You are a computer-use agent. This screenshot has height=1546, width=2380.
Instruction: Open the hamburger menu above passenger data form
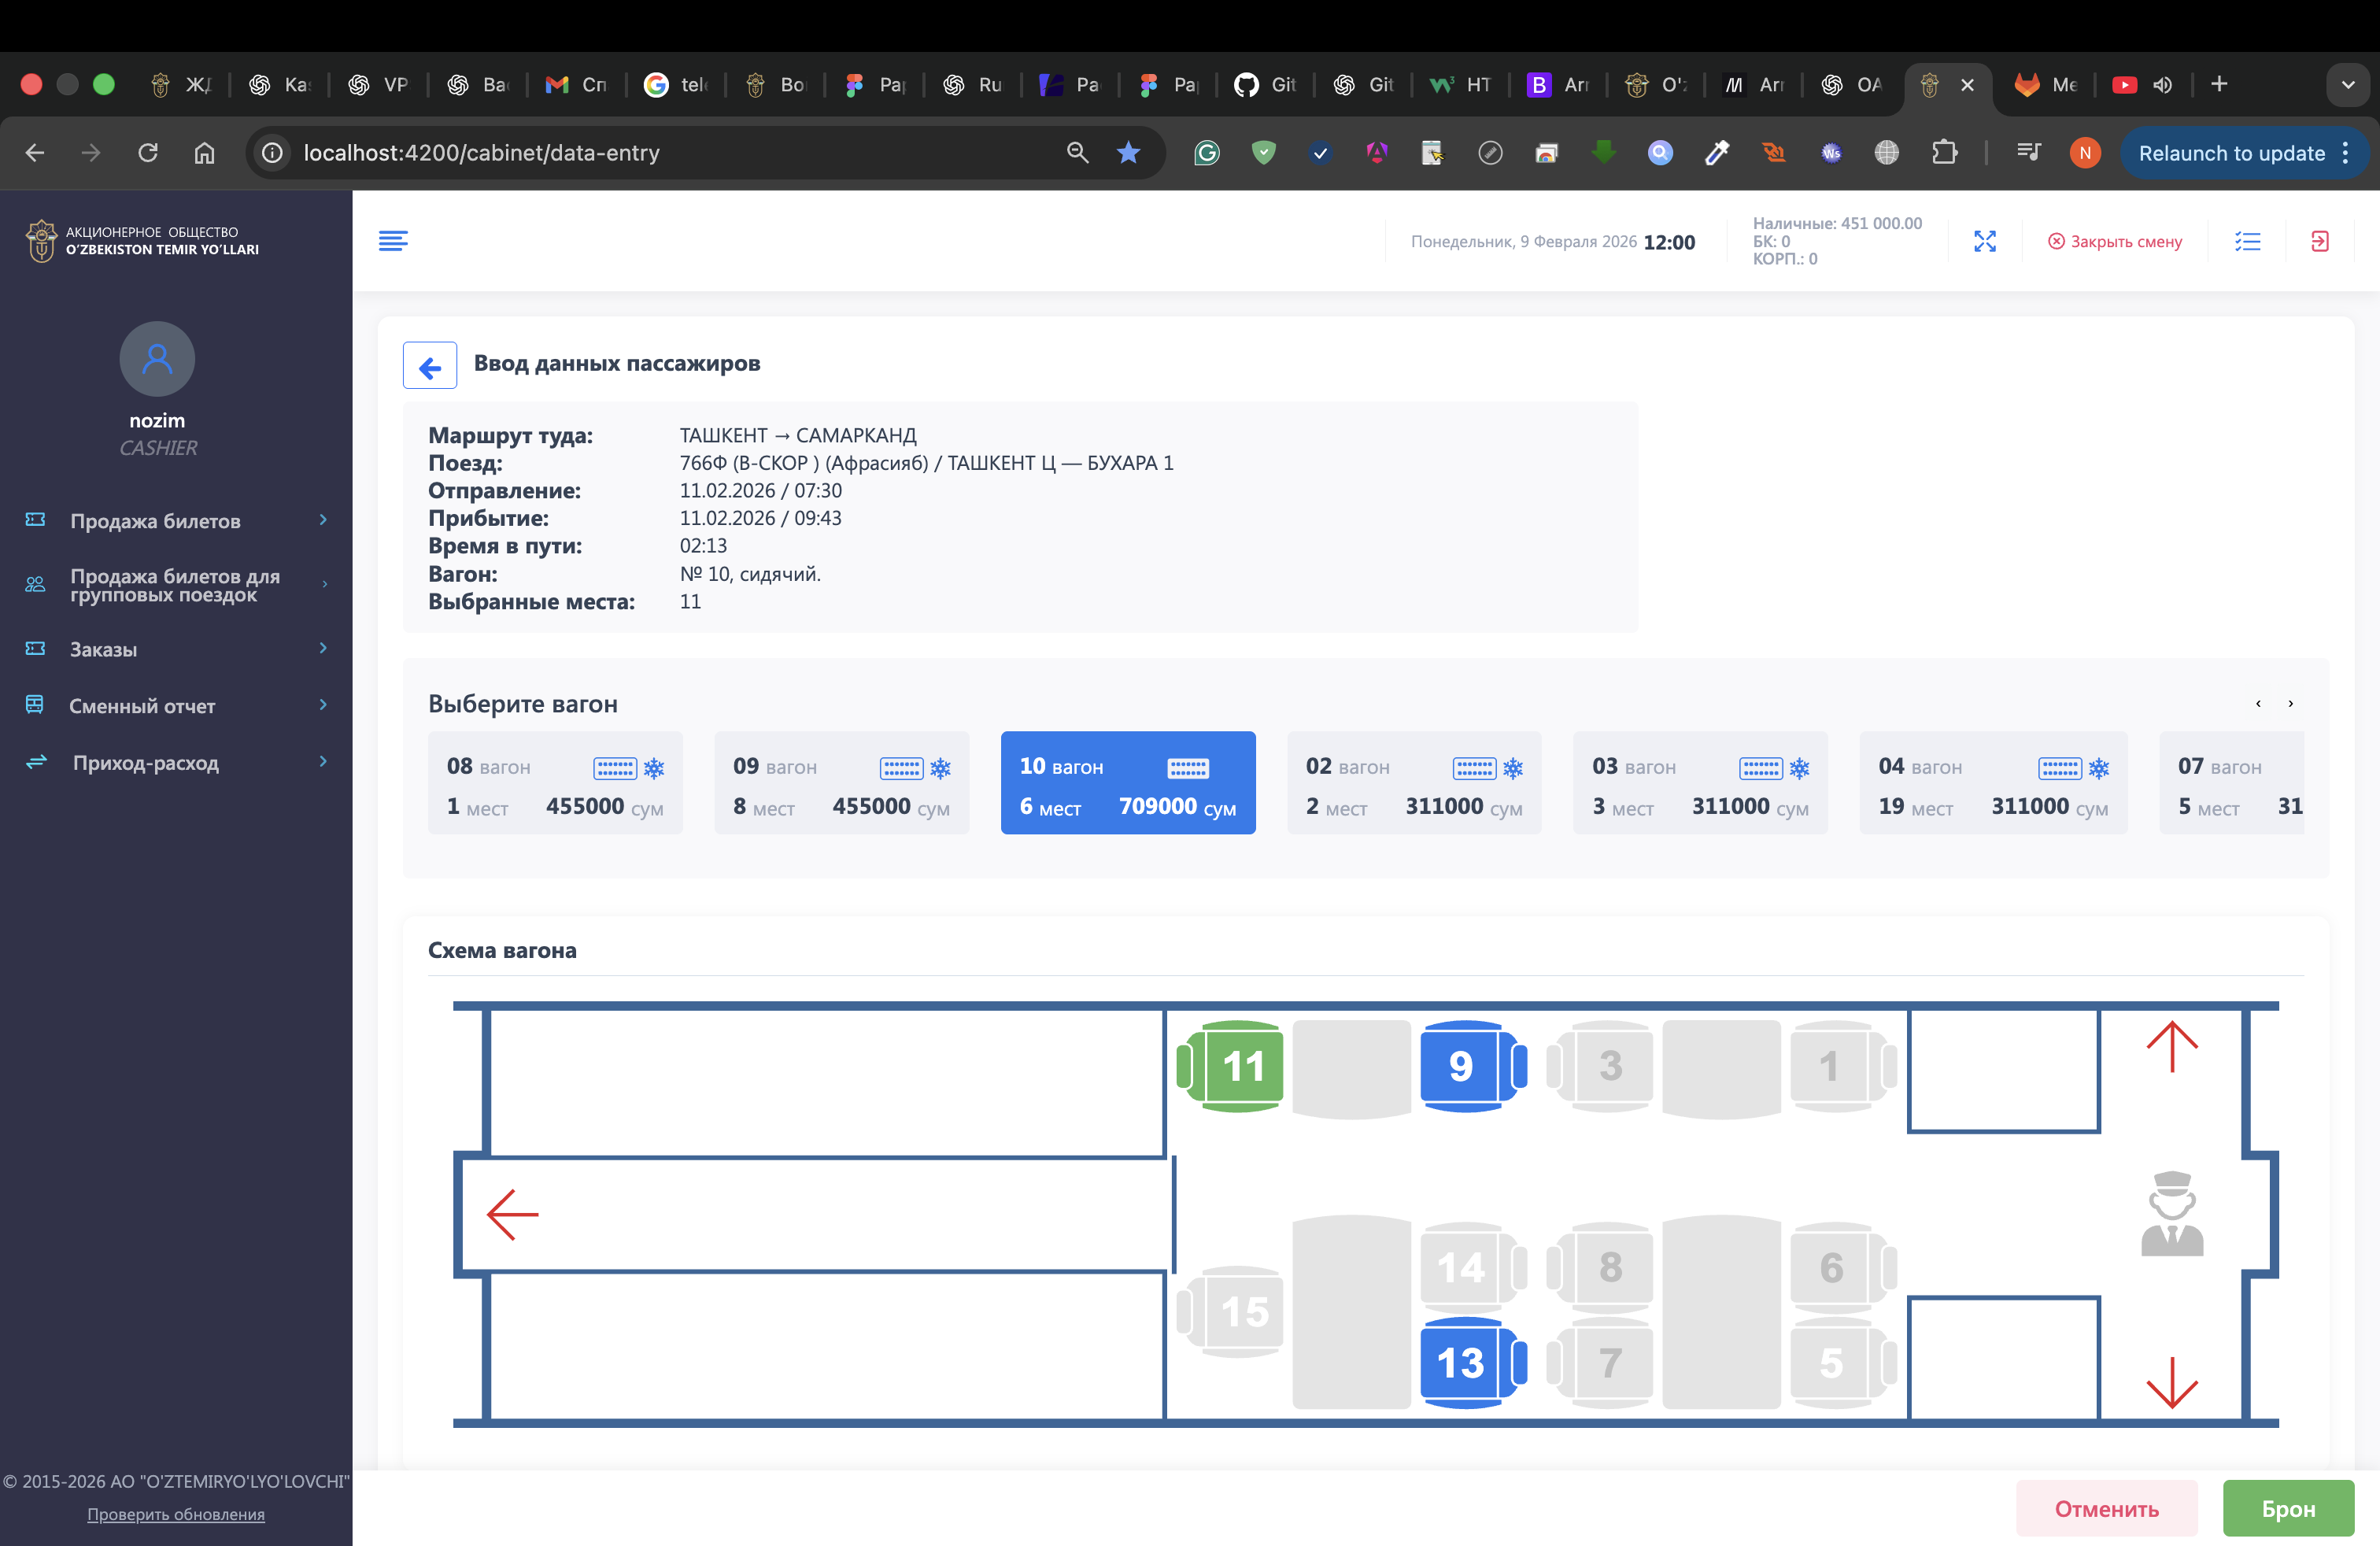394,240
